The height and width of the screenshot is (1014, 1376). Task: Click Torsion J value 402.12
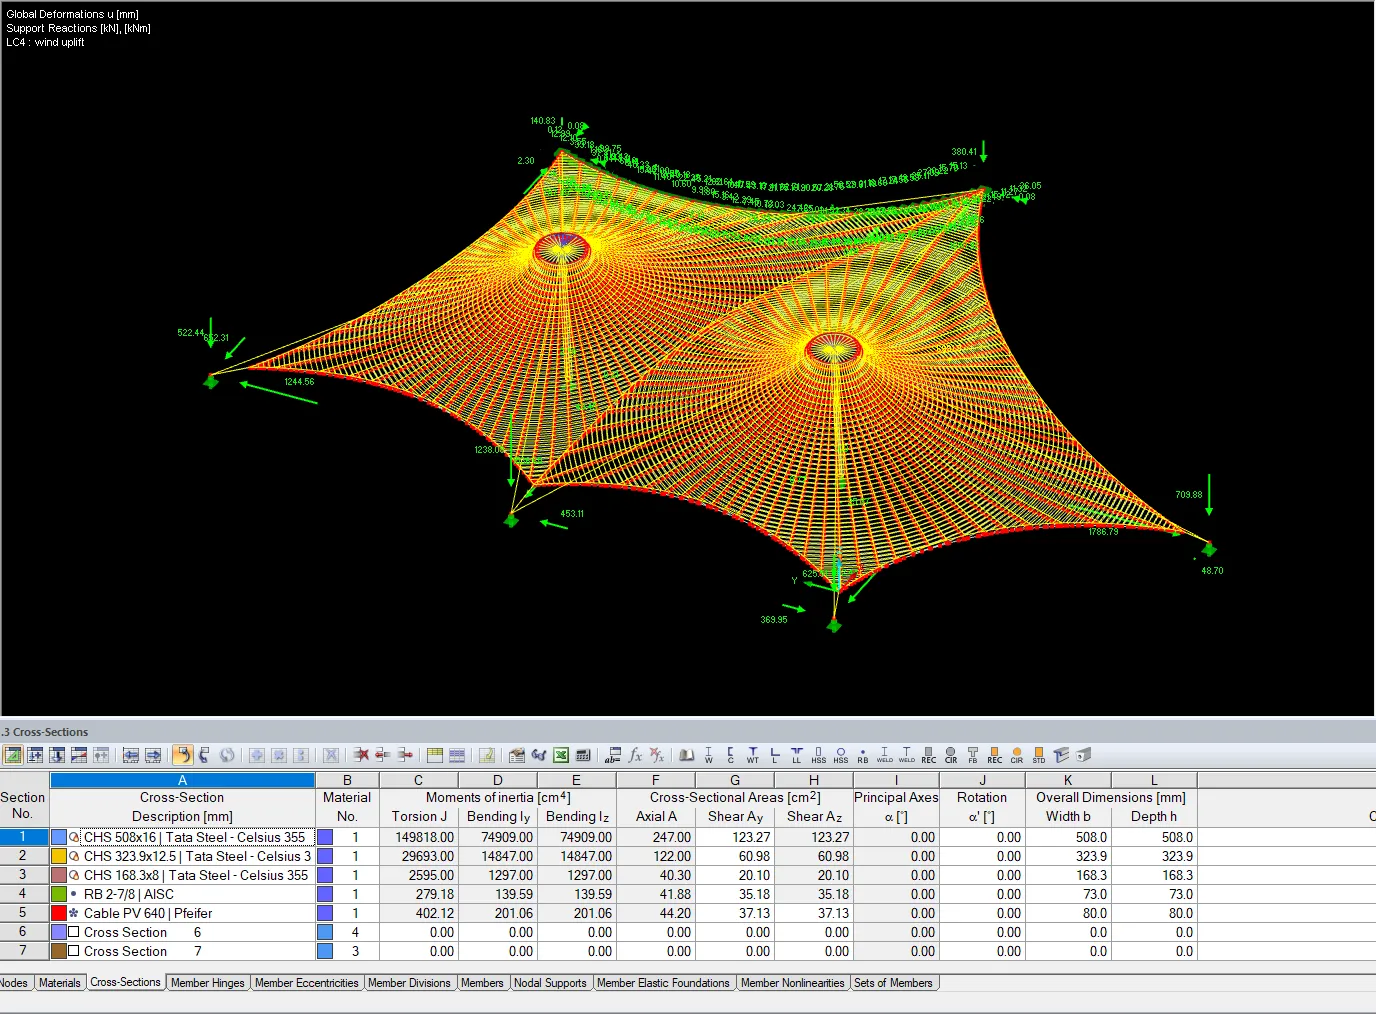click(419, 913)
